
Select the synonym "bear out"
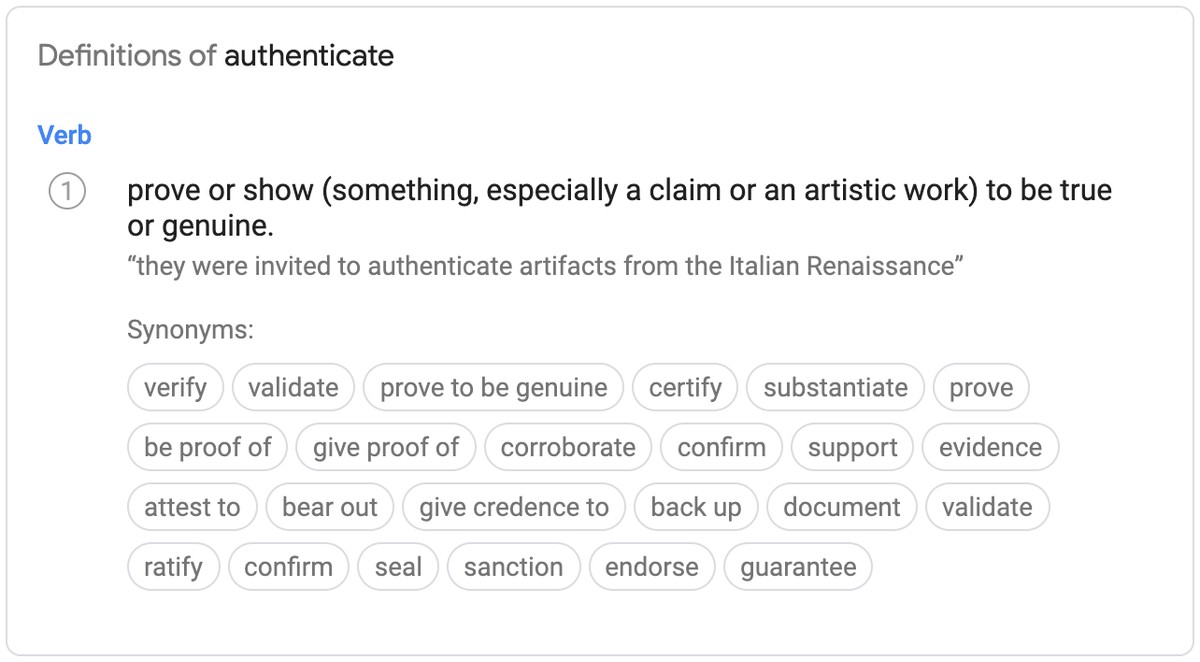[x=329, y=507]
